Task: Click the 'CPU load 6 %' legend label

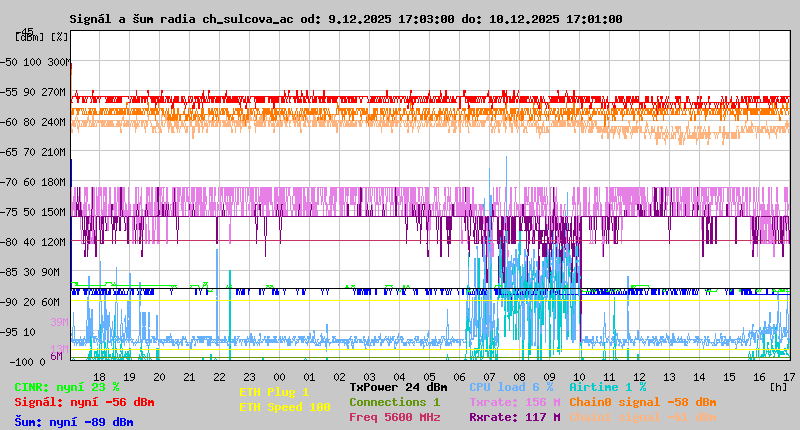Action: pos(511,387)
